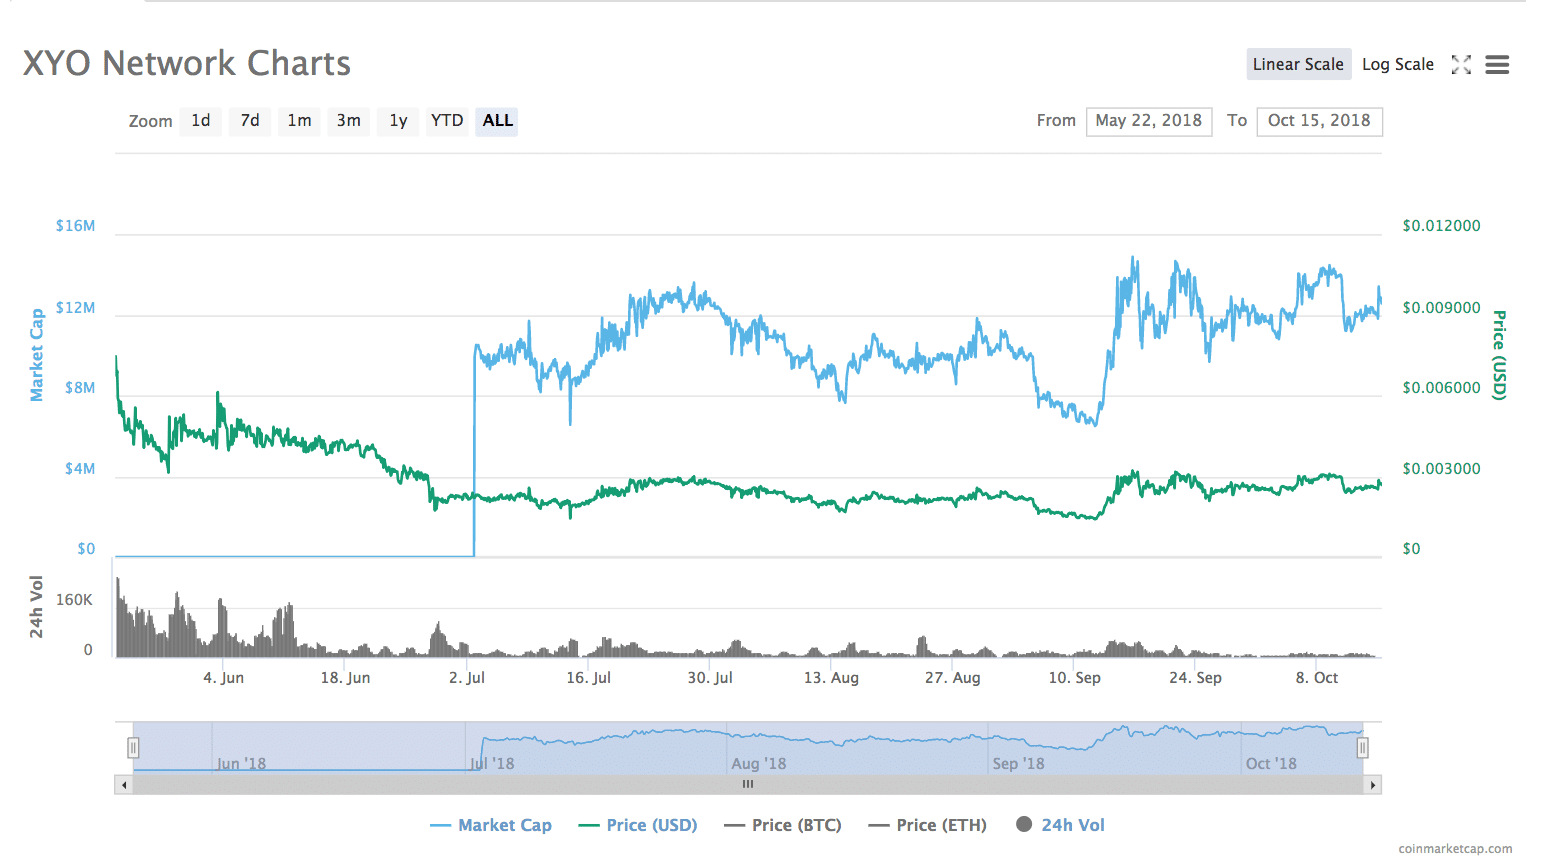Click the $0.009000 price axis label

(1441, 308)
